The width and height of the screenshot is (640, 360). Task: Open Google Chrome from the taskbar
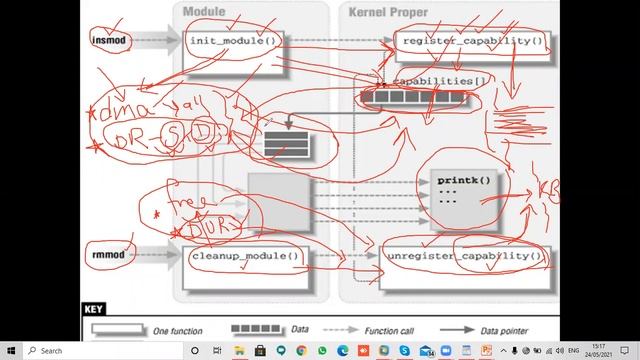302,351
